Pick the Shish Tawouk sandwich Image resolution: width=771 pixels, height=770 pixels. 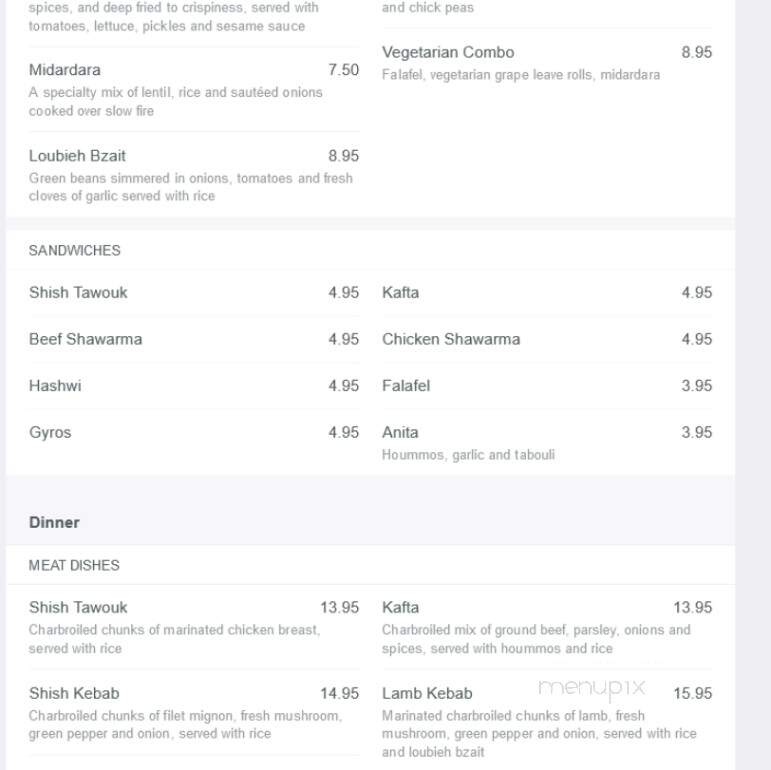tap(194, 293)
